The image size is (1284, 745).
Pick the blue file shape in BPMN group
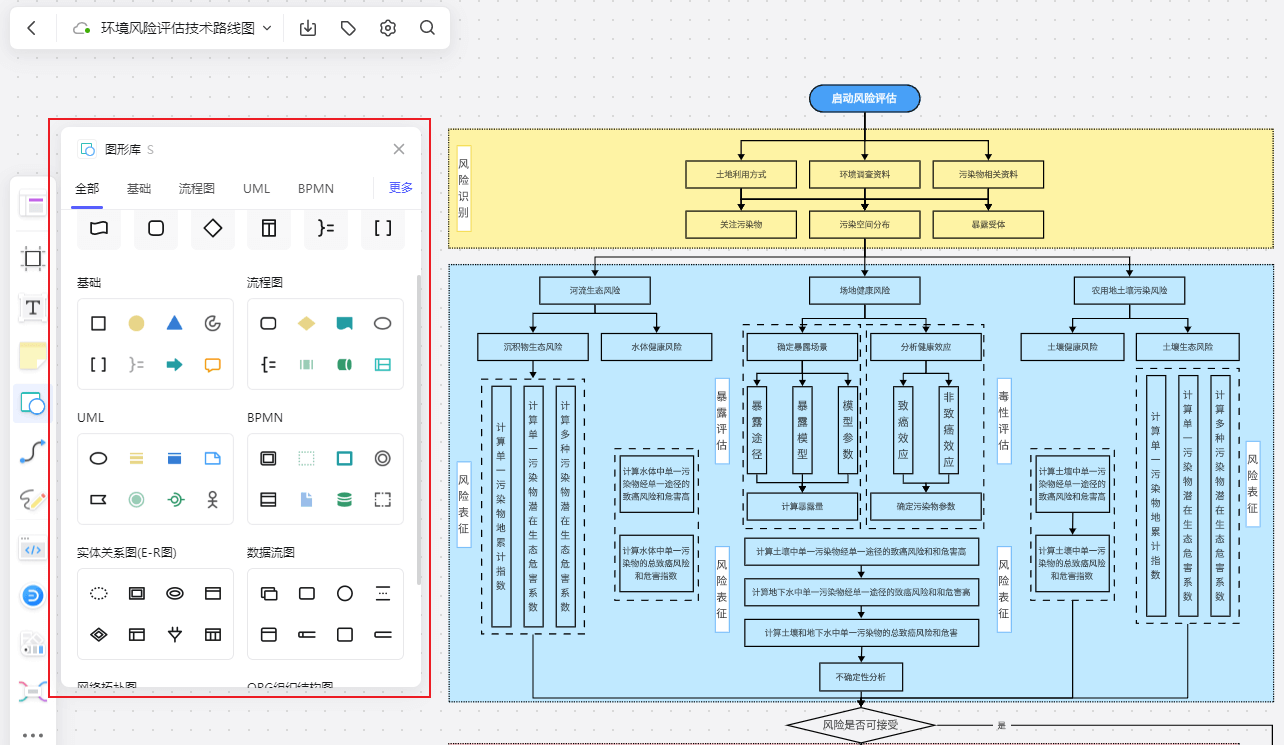(x=306, y=499)
